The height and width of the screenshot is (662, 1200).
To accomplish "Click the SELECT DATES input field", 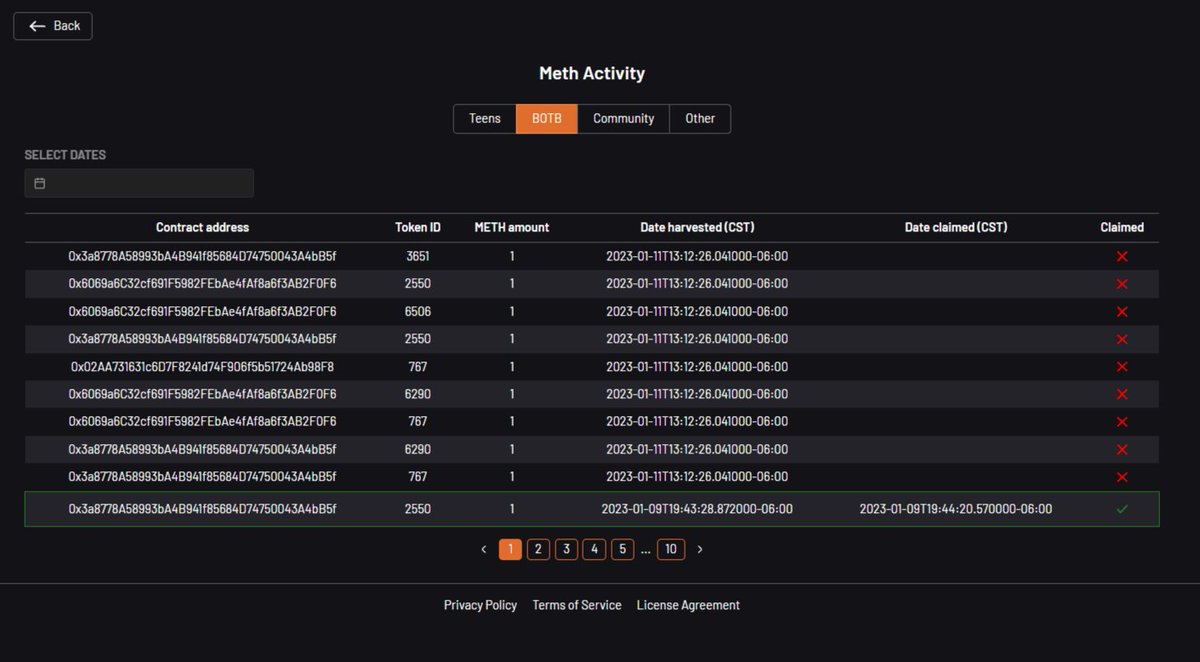I will pyautogui.click(x=138, y=183).
